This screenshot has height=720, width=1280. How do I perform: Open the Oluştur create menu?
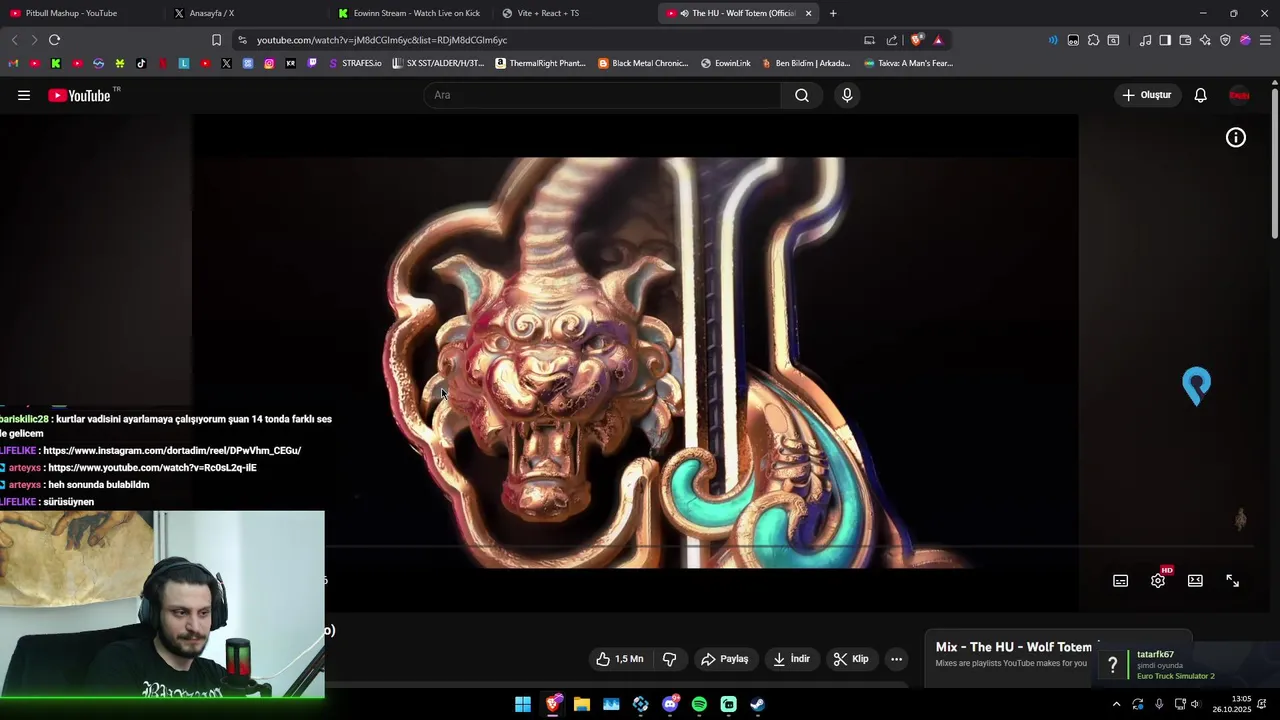1146,95
